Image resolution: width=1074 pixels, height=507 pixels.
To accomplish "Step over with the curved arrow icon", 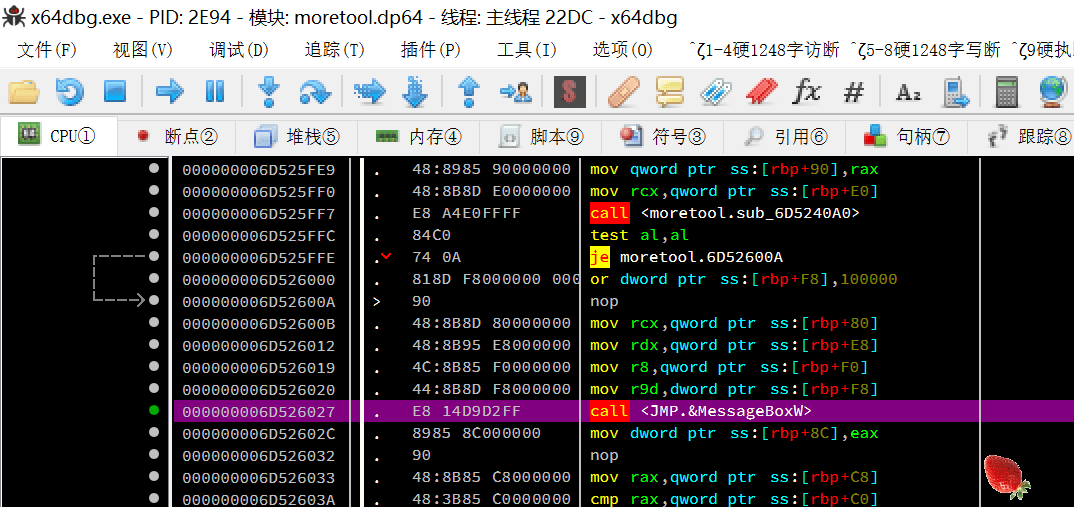I will (315, 91).
